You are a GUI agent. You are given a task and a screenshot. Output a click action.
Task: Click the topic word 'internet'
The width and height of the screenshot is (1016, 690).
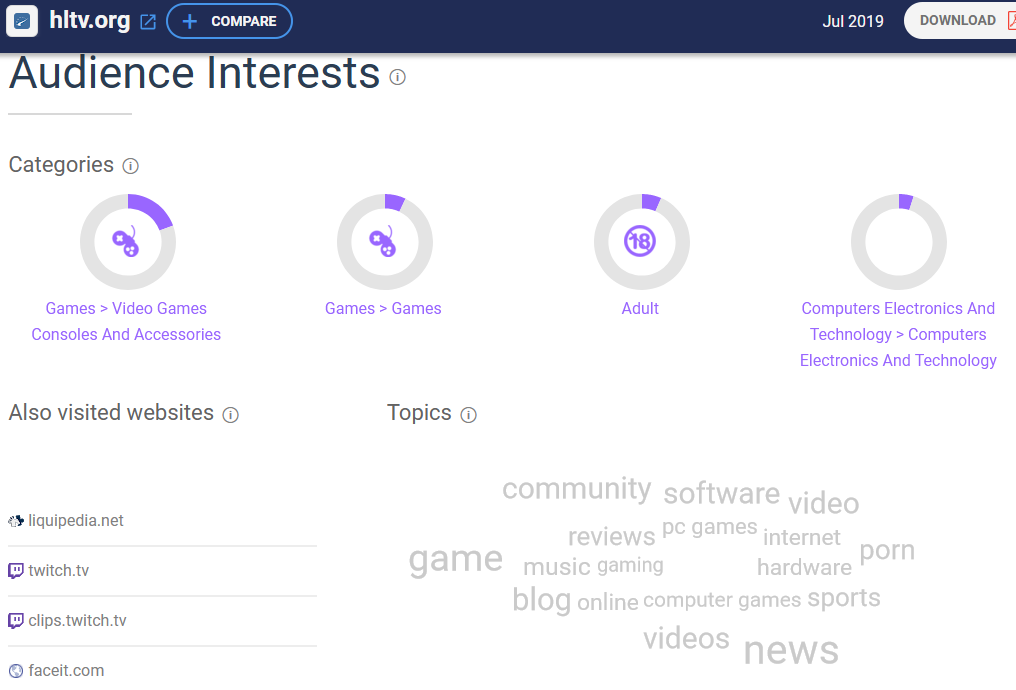pos(802,537)
